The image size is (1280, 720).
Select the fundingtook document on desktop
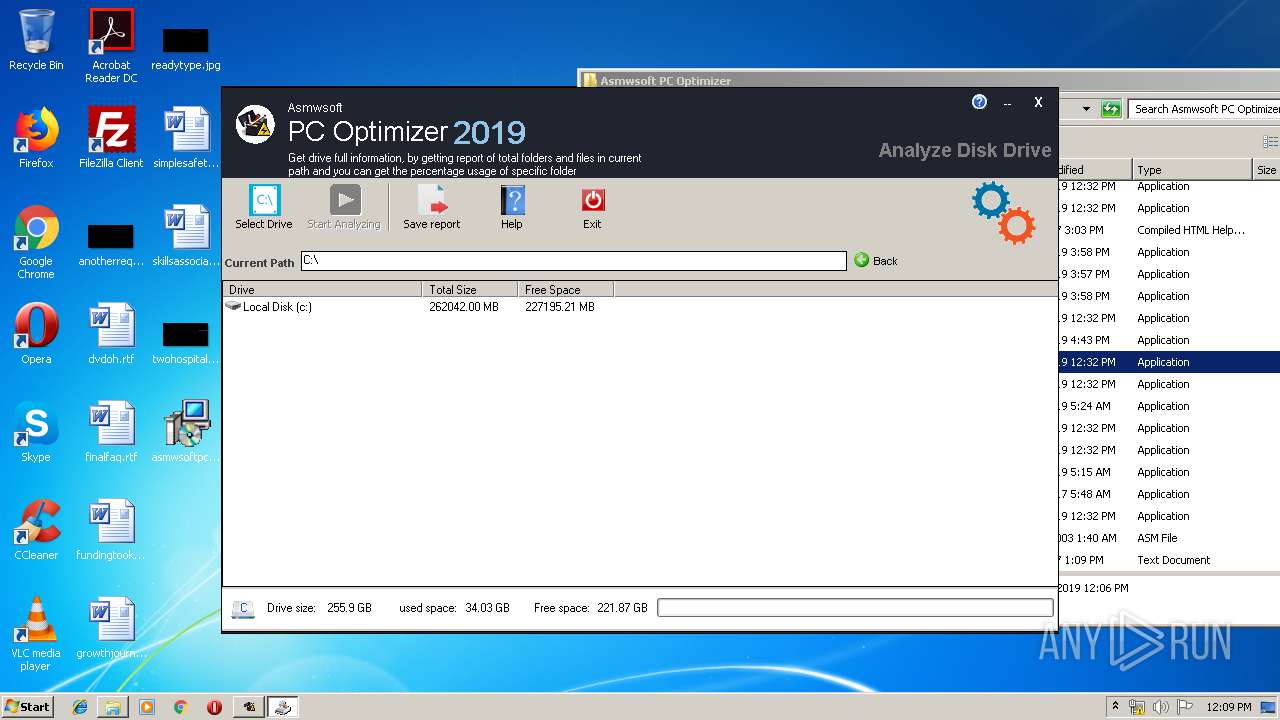pos(111,530)
